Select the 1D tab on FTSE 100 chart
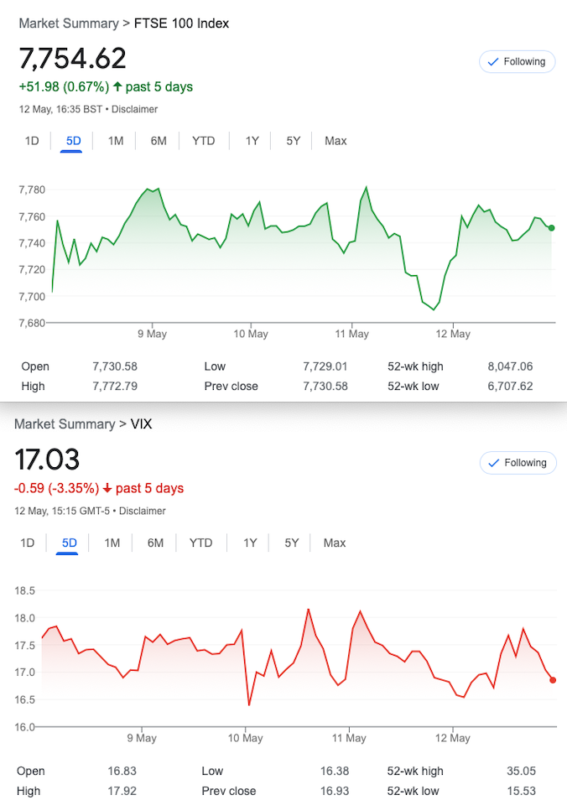Image resolution: width=567 pixels, height=800 pixels. click(x=32, y=141)
